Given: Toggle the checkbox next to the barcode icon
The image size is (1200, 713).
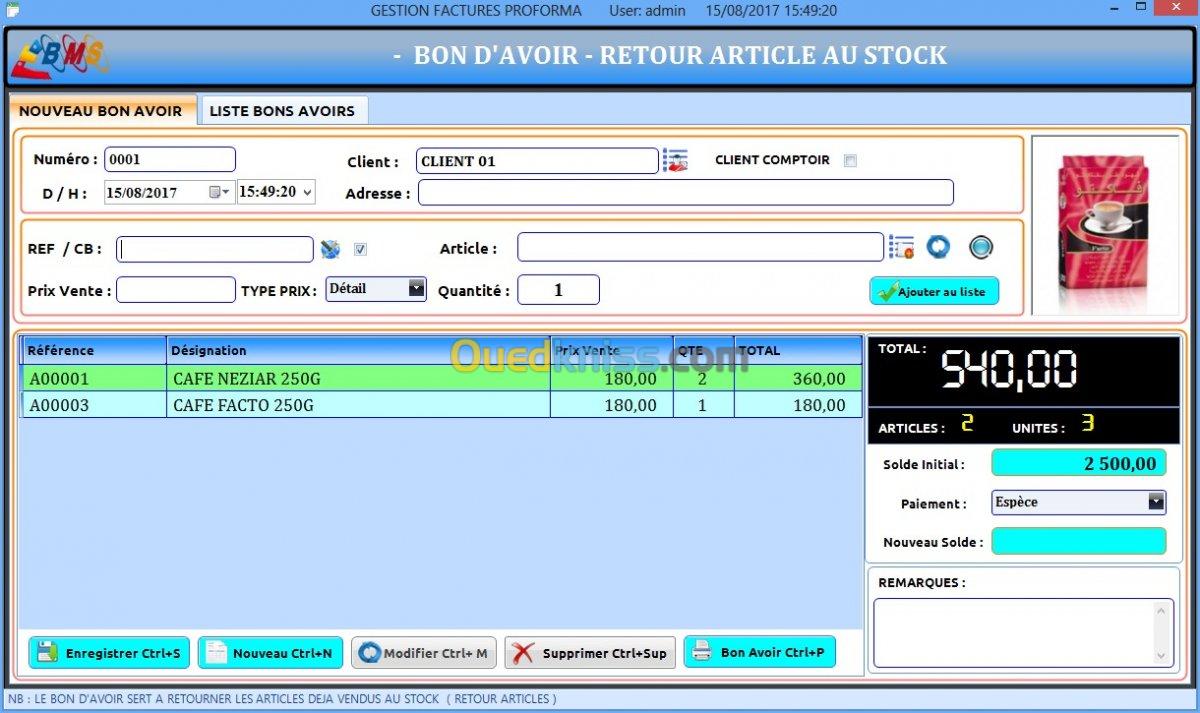Looking at the screenshot, I should (x=361, y=249).
